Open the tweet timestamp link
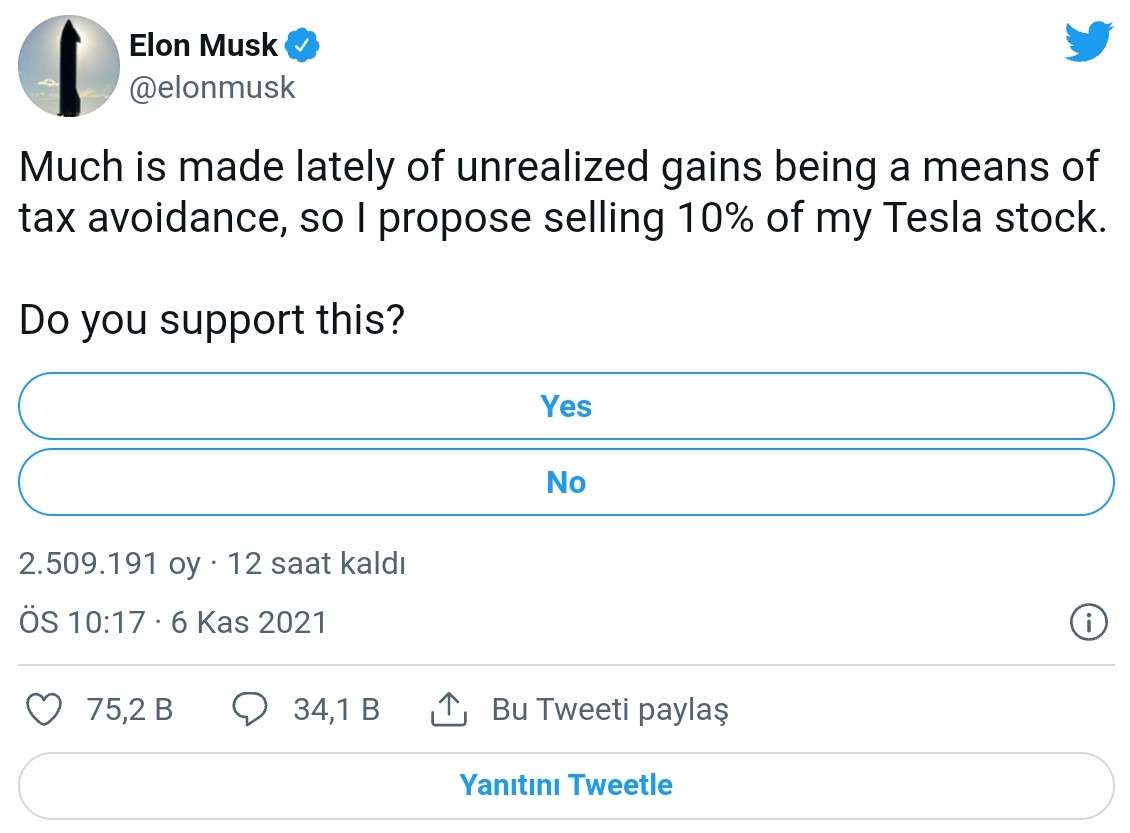This screenshot has width=1130, height=833. [172, 622]
